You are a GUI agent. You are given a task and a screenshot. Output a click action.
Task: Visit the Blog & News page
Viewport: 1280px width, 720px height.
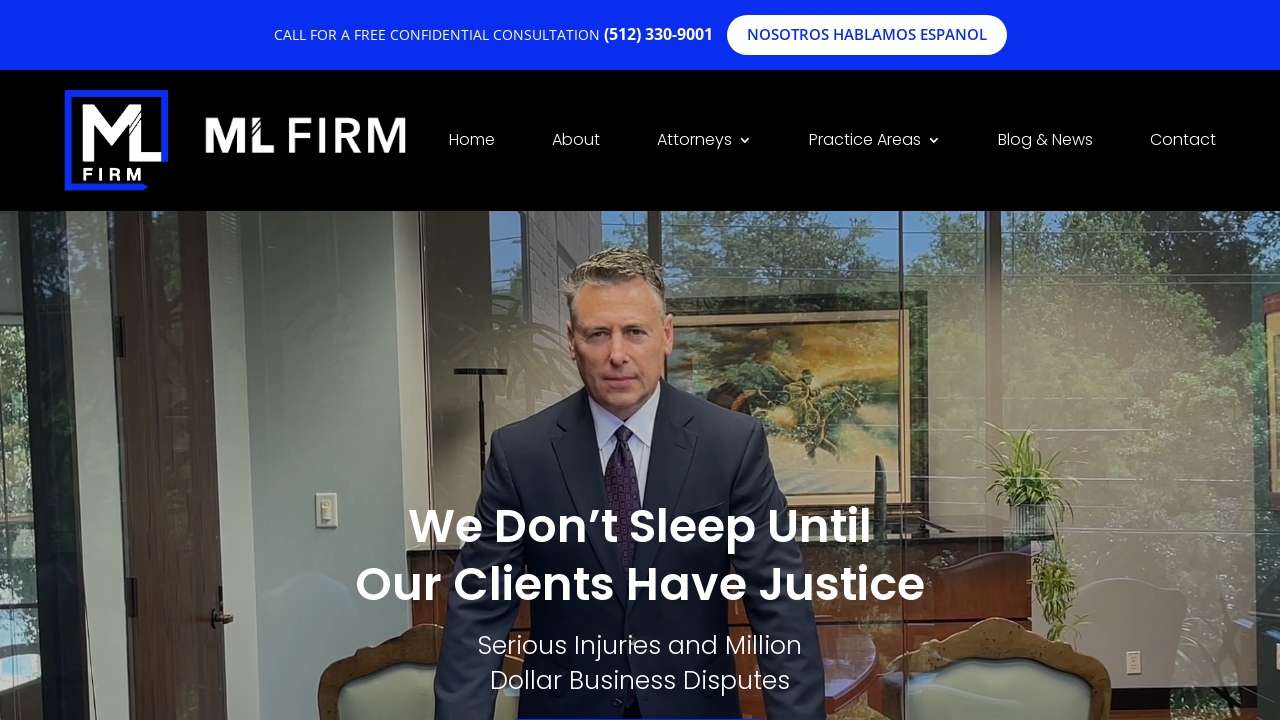point(1045,140)
